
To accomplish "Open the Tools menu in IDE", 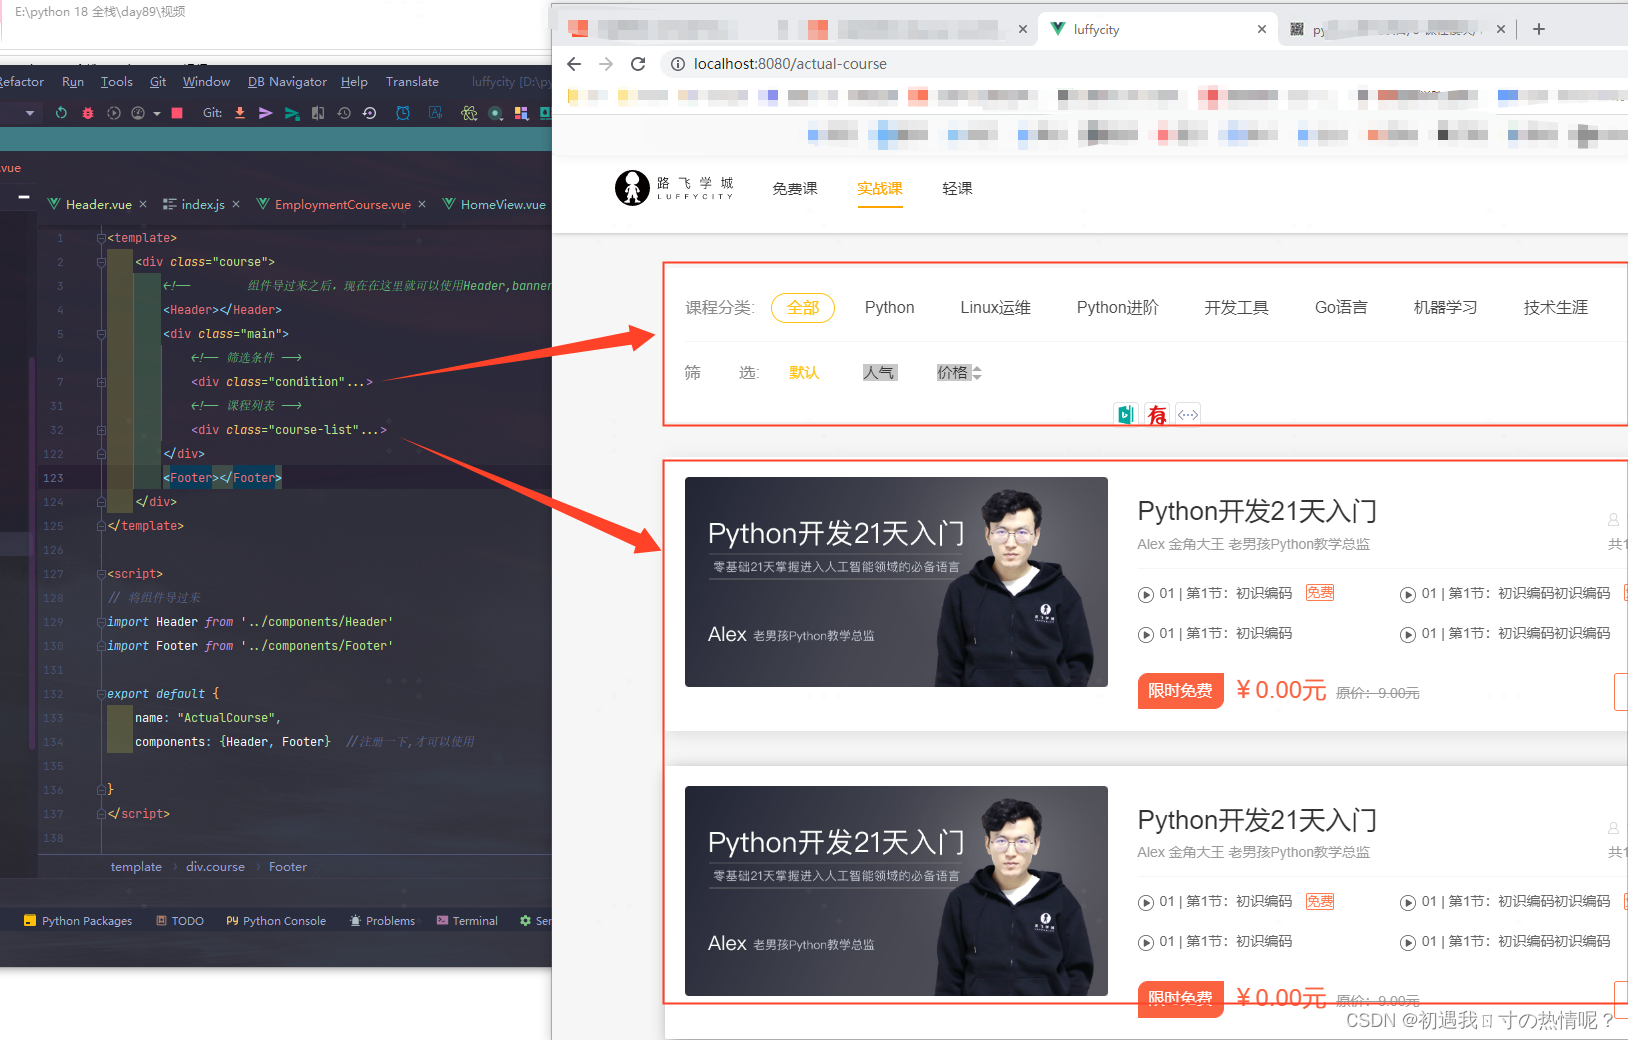I will (117, 82).
